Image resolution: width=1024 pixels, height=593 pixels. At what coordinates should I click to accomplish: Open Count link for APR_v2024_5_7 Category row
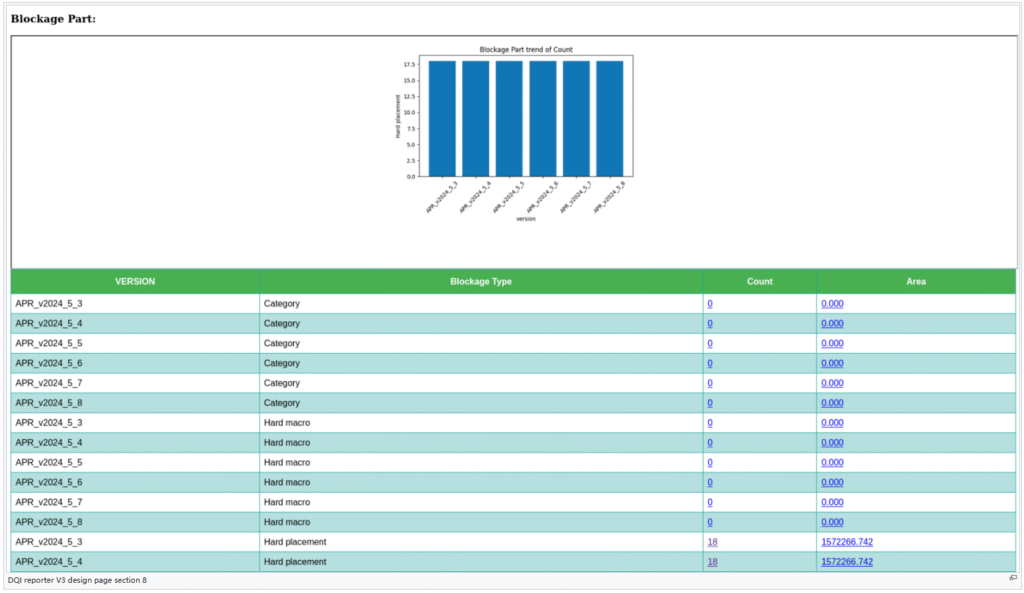click(710, 383)
